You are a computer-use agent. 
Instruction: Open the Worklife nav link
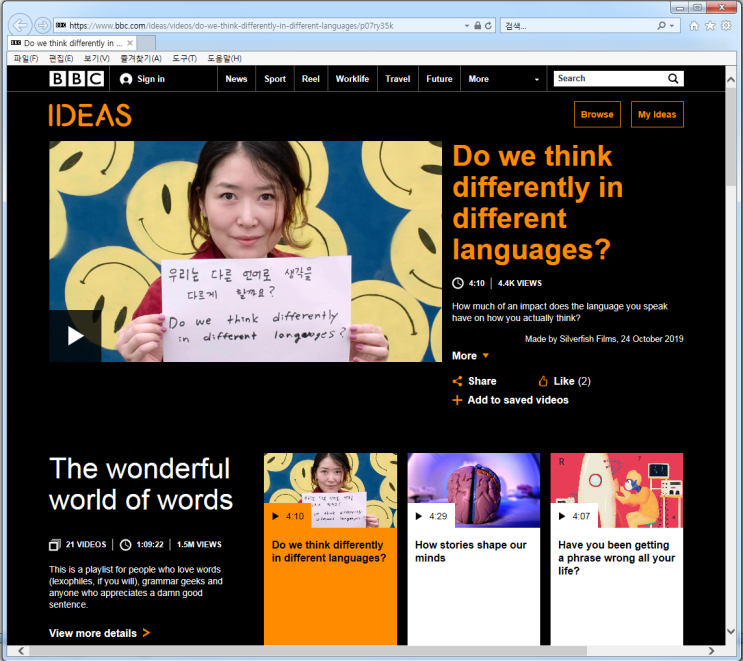(352, 79)
